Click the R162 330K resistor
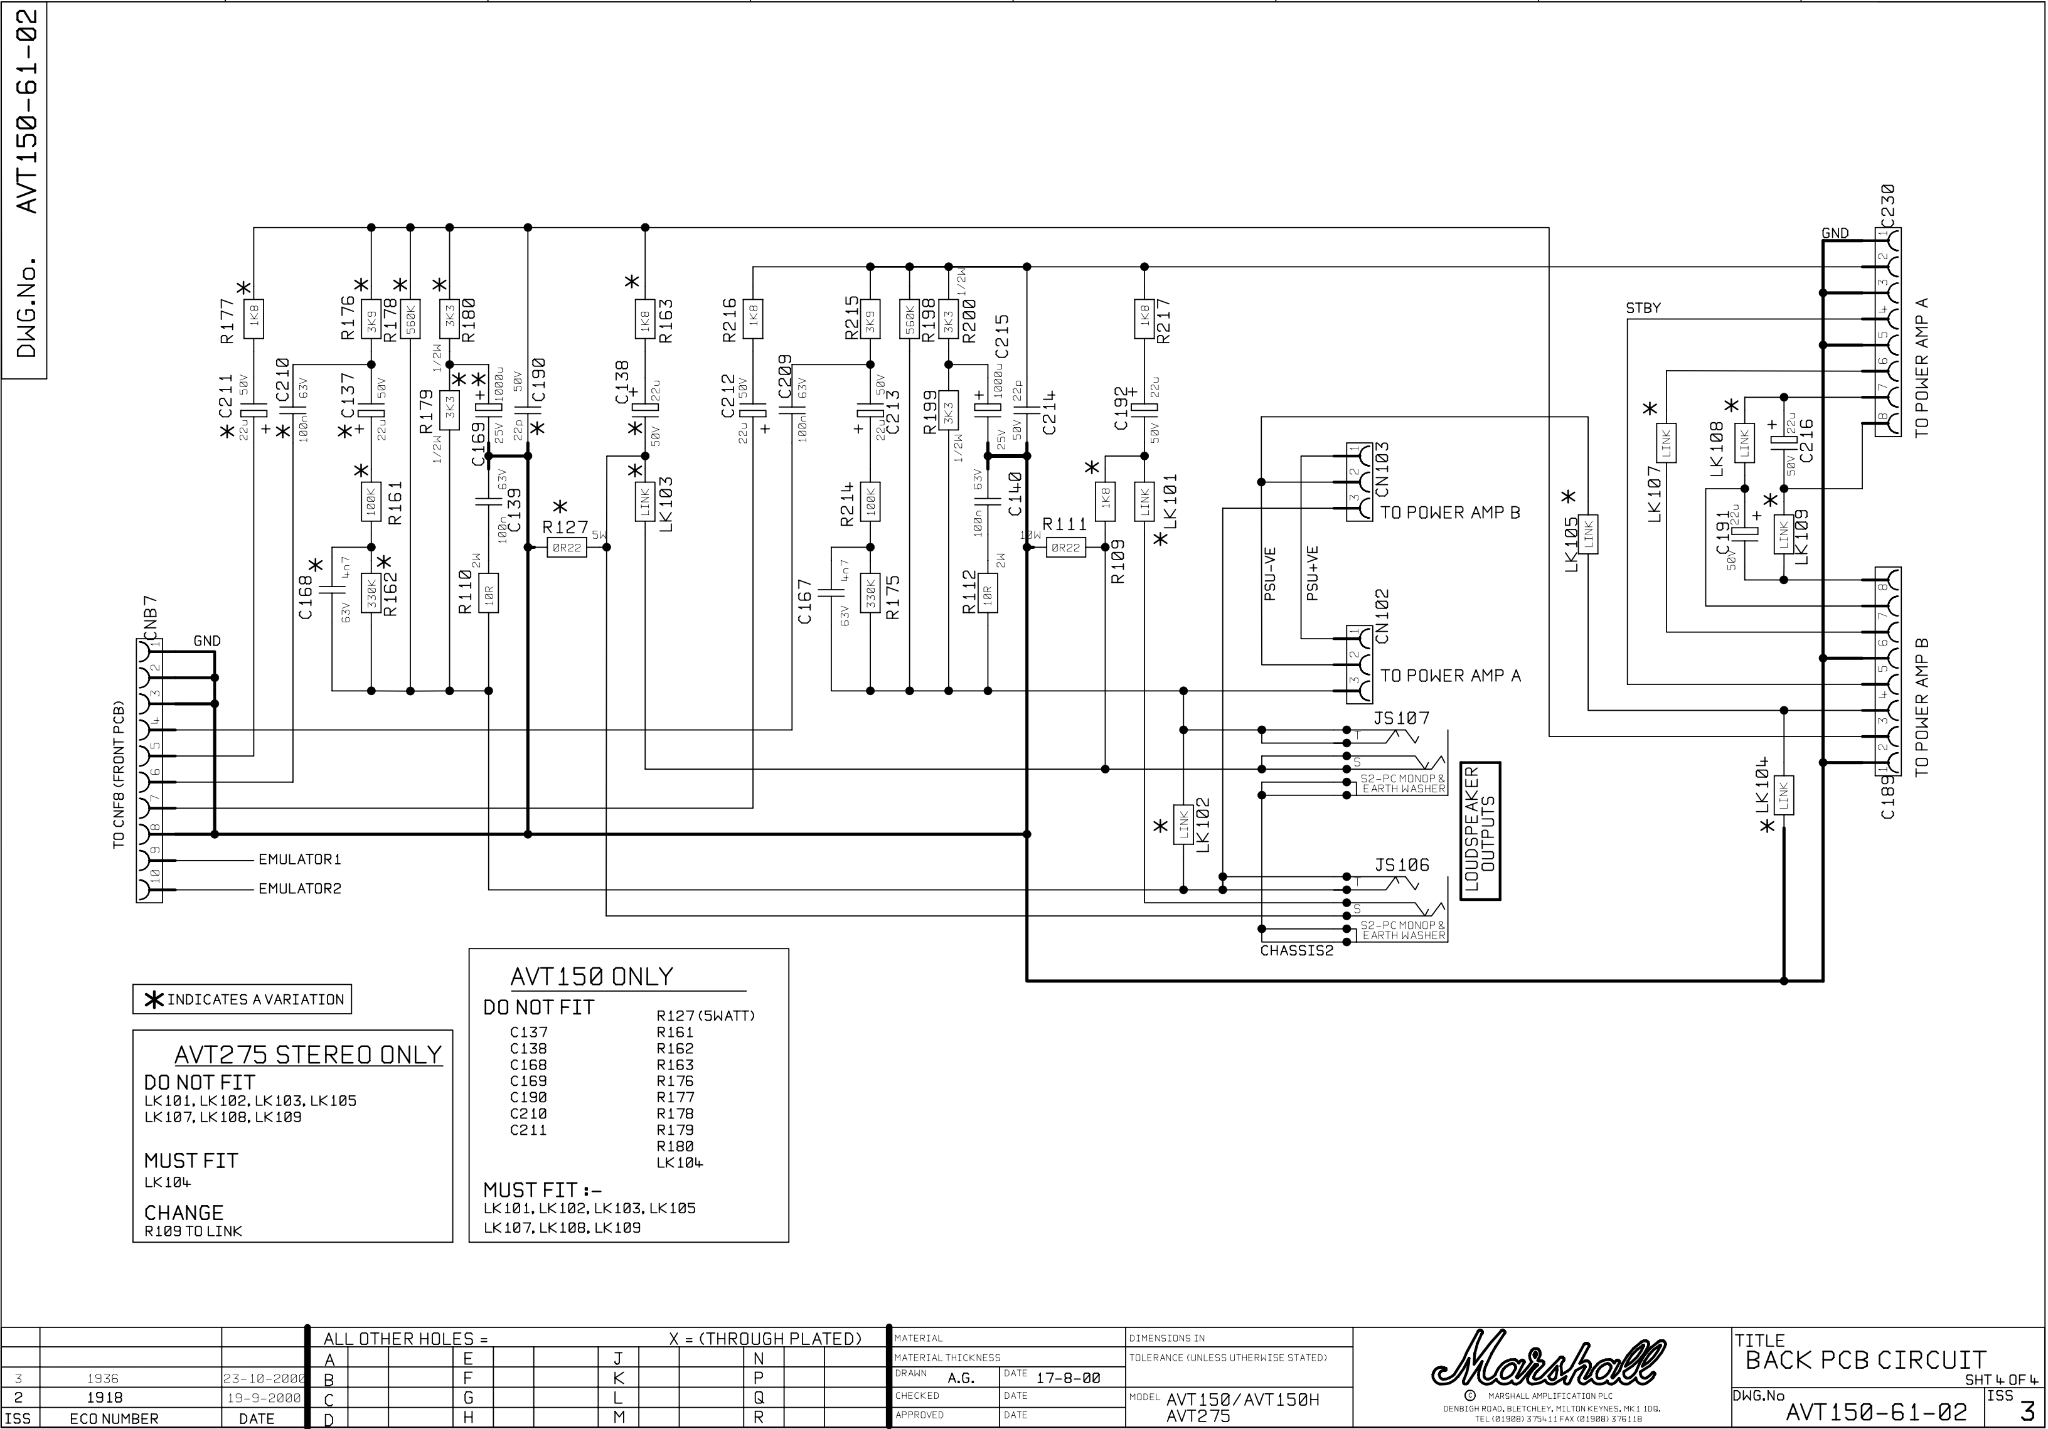The height and width of the screenshot is (1429, 2048). click(371, 593)
